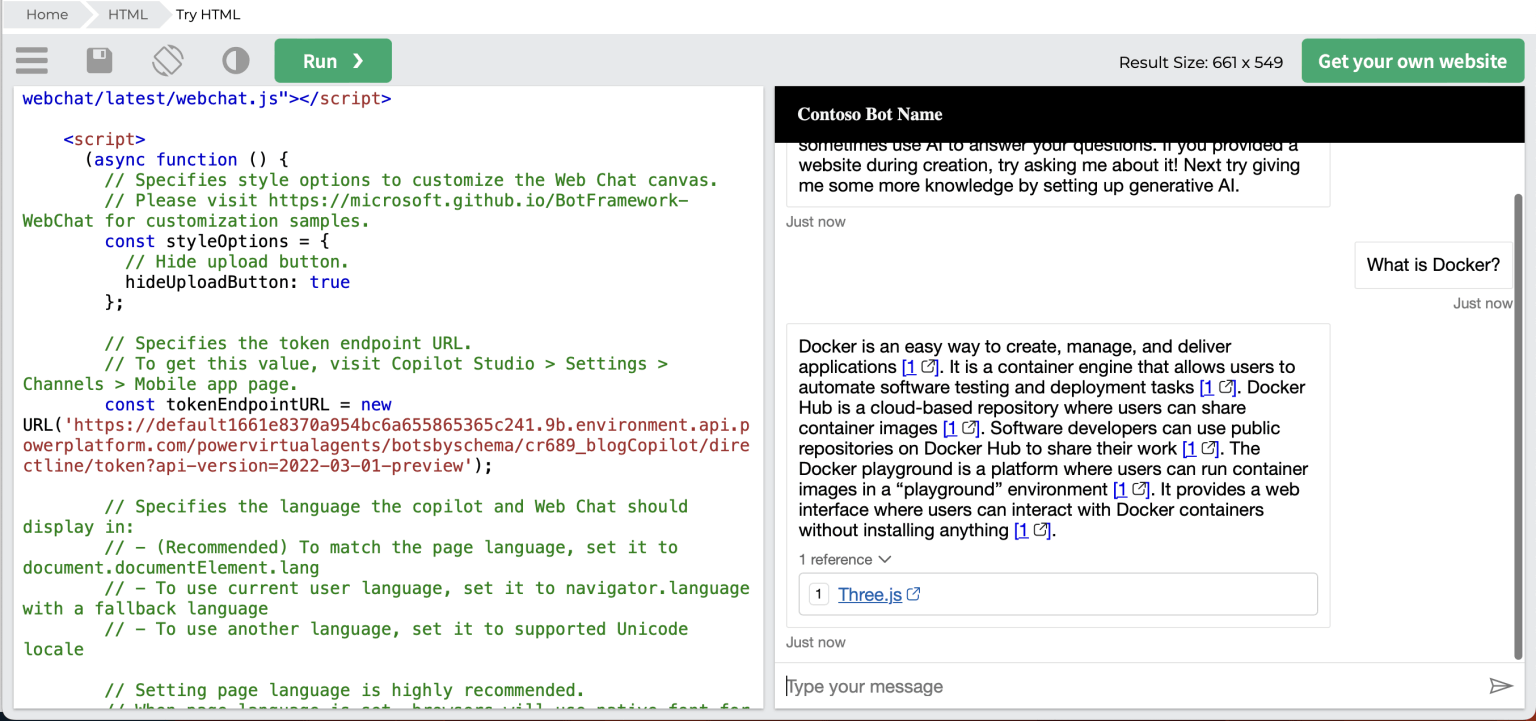The width and height of the screenshot is (1536, 721).
Task: Select the Try HTML breadcrumb
Action: click(208, 14)
